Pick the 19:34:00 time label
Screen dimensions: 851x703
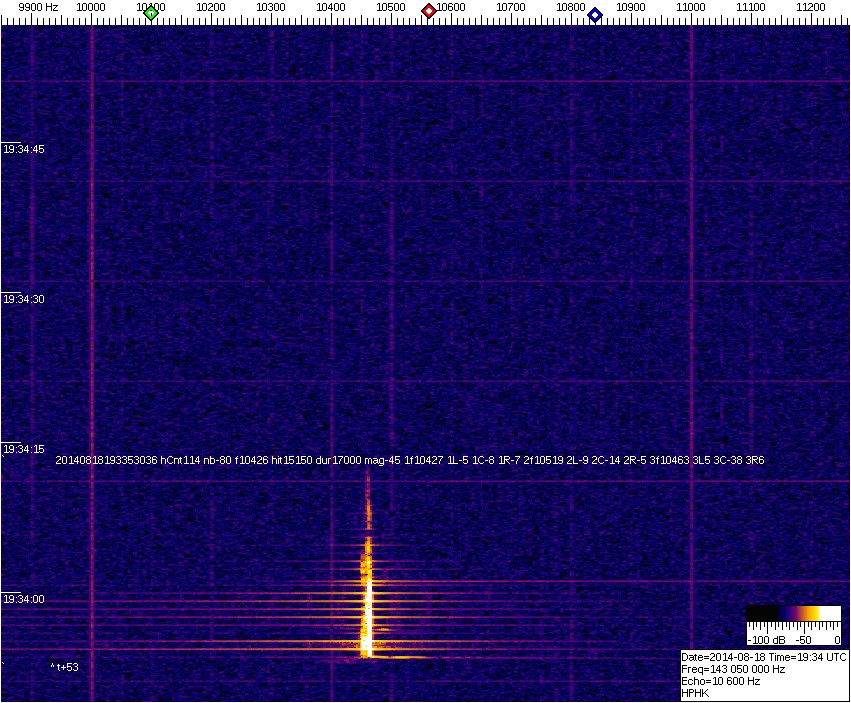[24, 599]
